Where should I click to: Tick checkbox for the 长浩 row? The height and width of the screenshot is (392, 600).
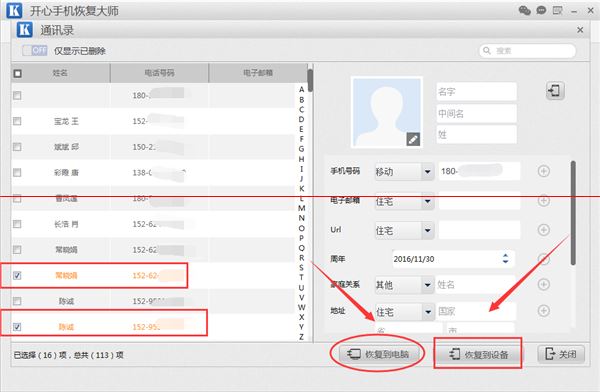click(x=17, y=224)
